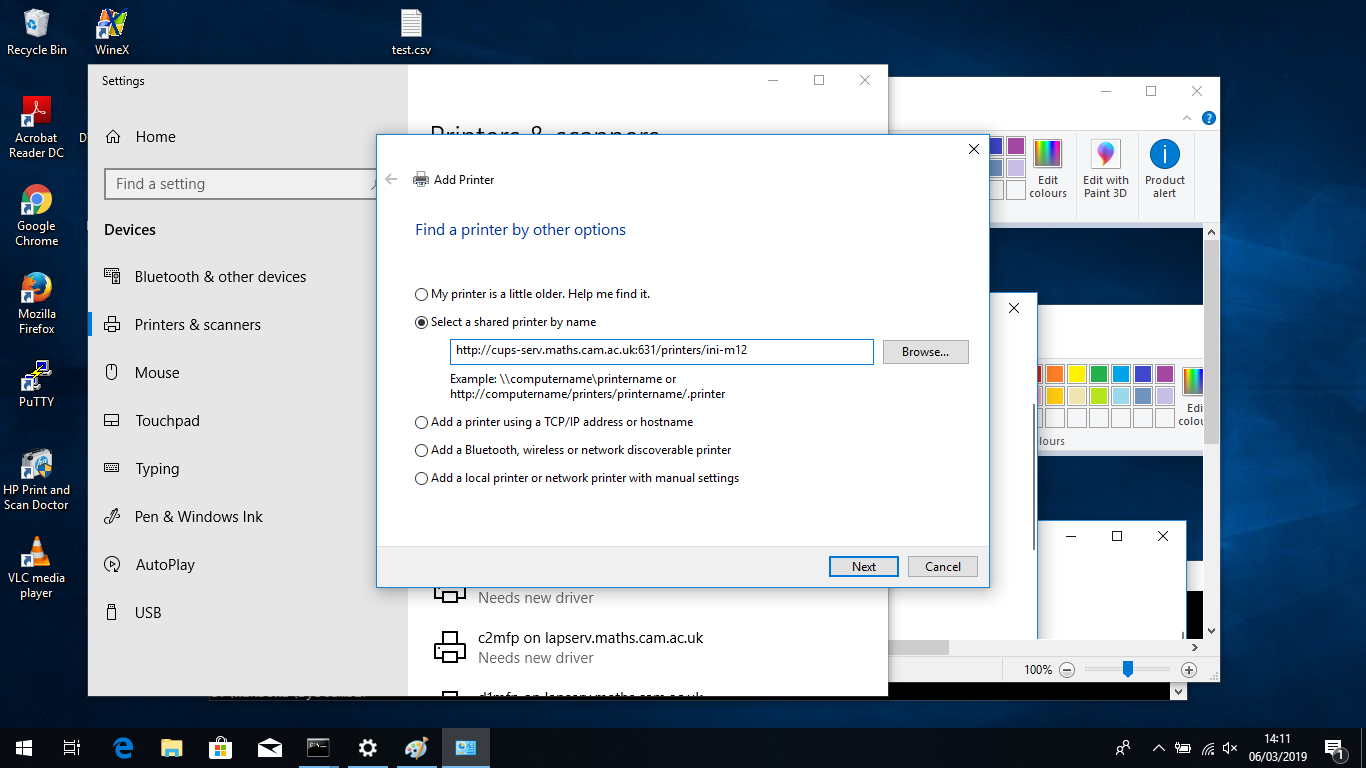Select 'My printer is a little older' option
The image size is (1366, 768).
pos(421,295)
